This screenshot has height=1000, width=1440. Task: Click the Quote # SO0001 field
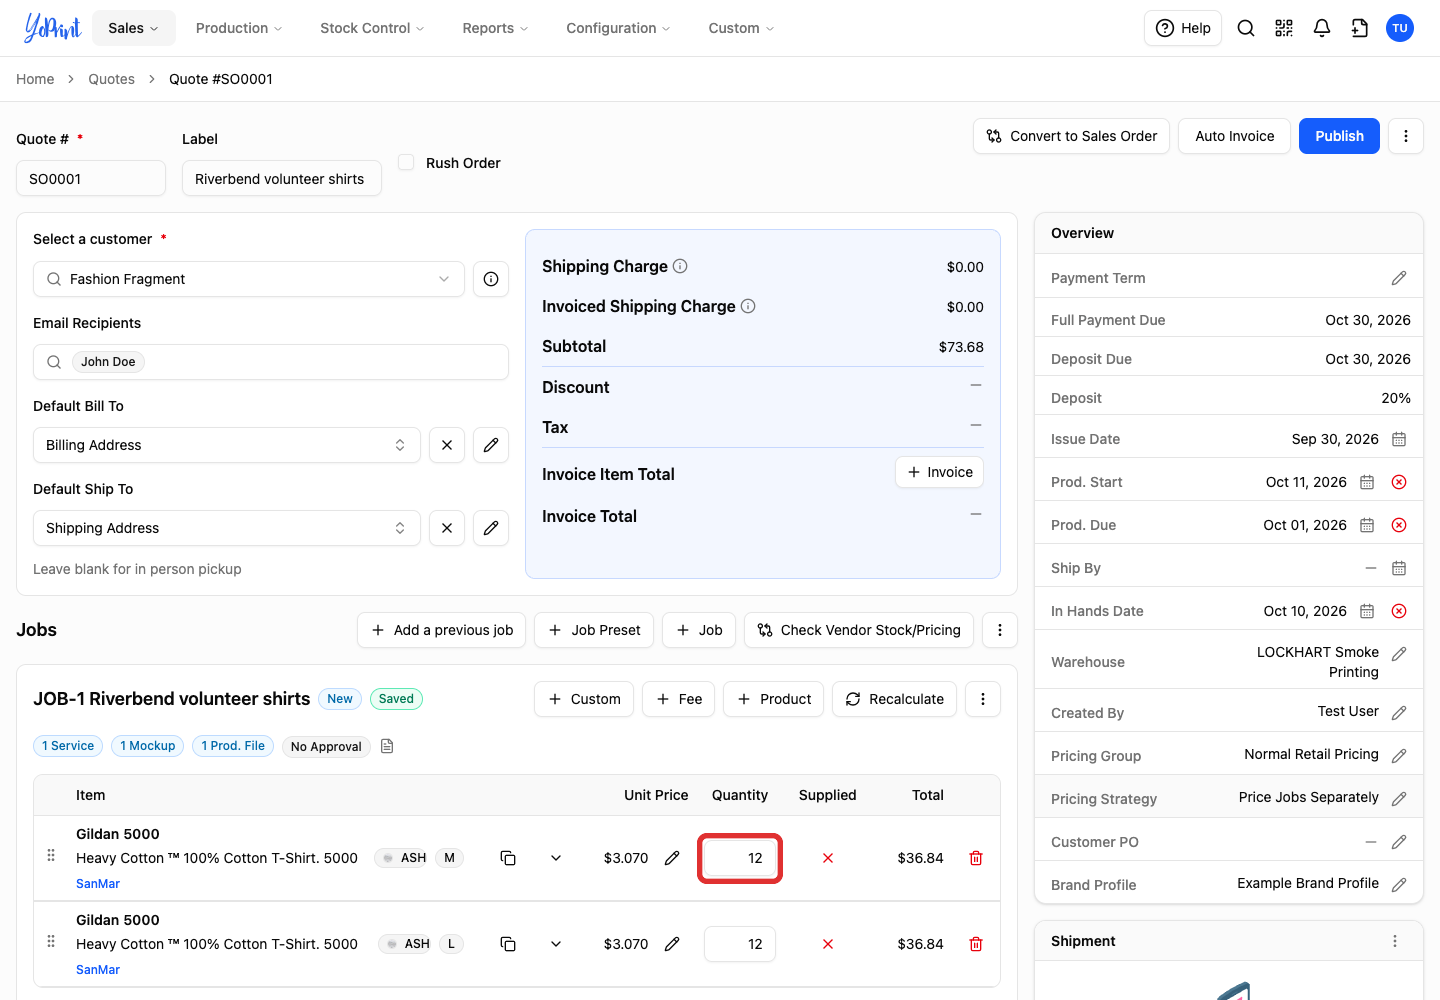[x=91, y=179]
